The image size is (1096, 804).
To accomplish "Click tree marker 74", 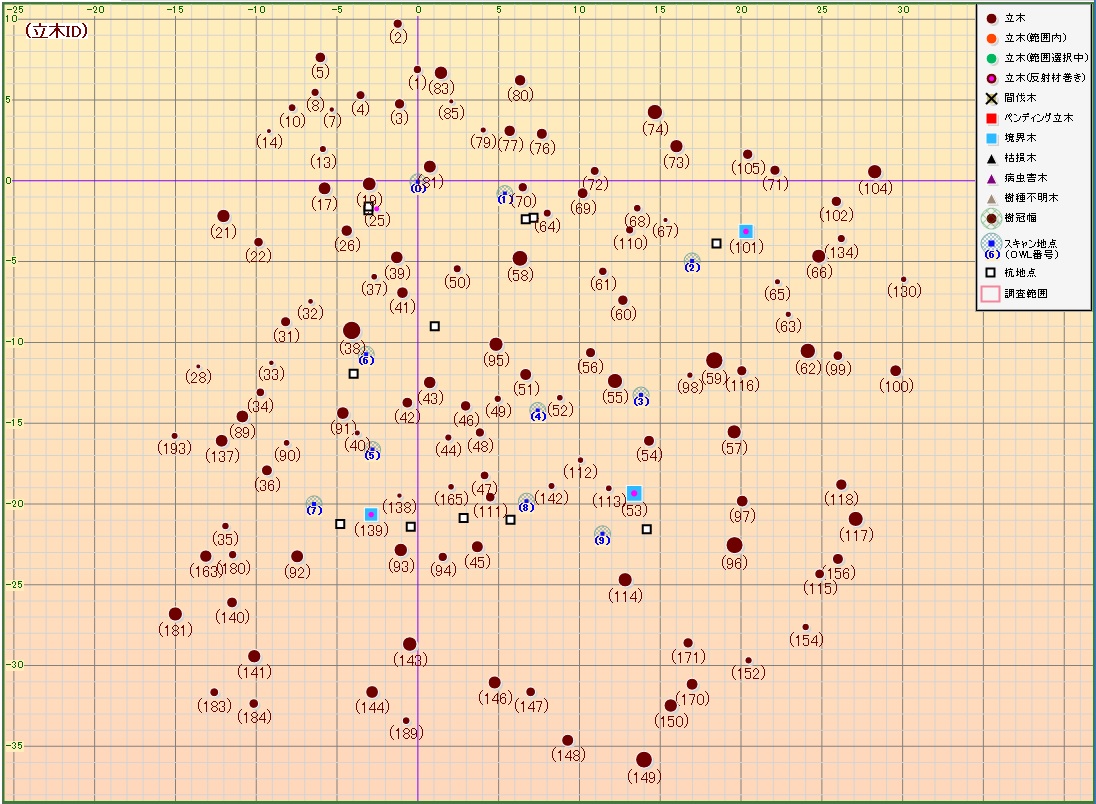I will click(655, 112).
